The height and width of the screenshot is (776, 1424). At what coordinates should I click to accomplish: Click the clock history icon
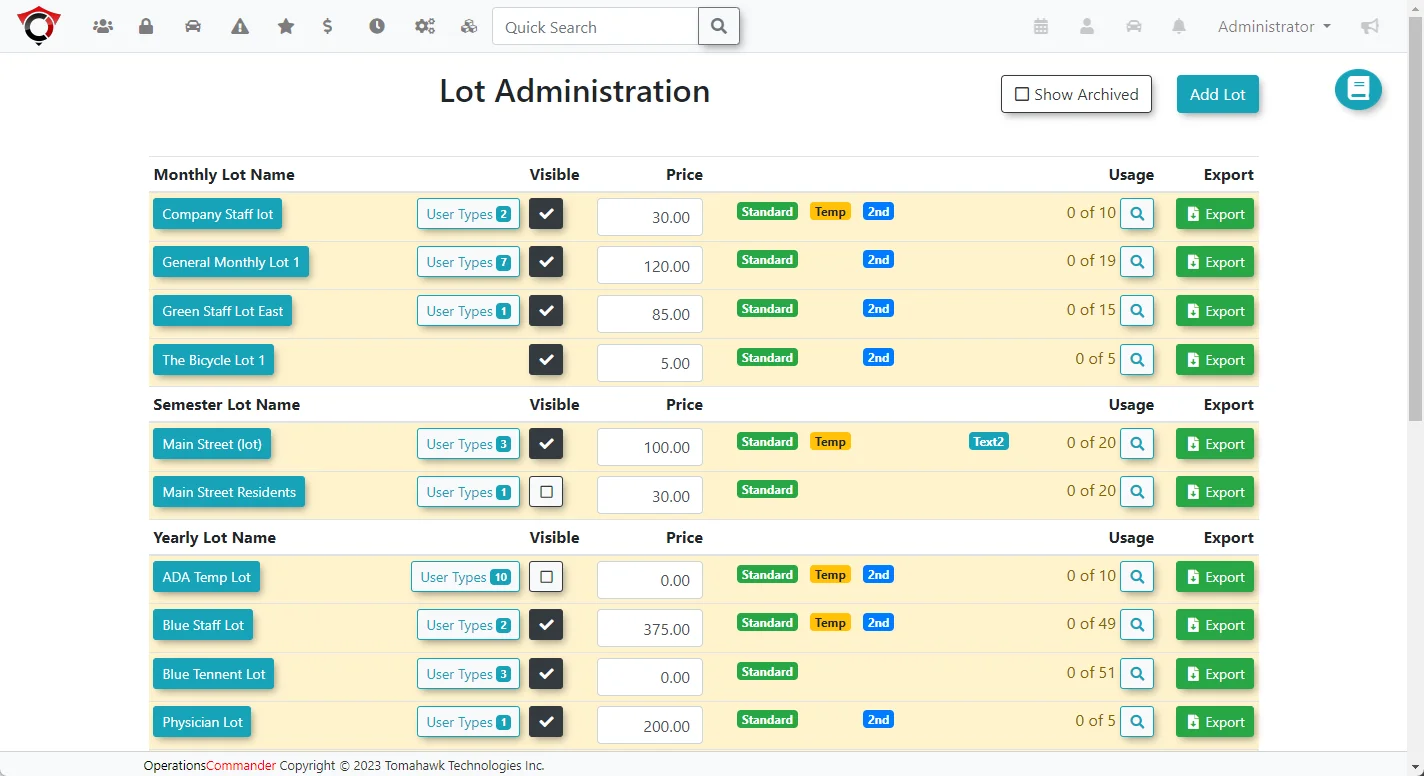click(x=377, y=26)
